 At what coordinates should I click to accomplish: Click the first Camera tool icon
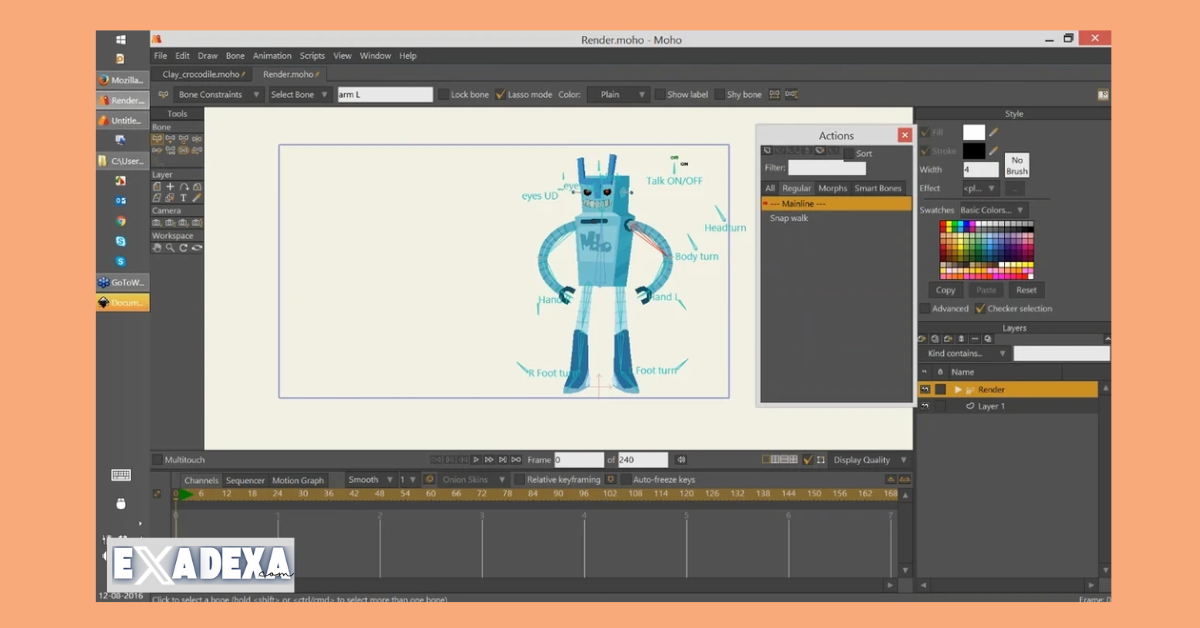tap(157, 221)
